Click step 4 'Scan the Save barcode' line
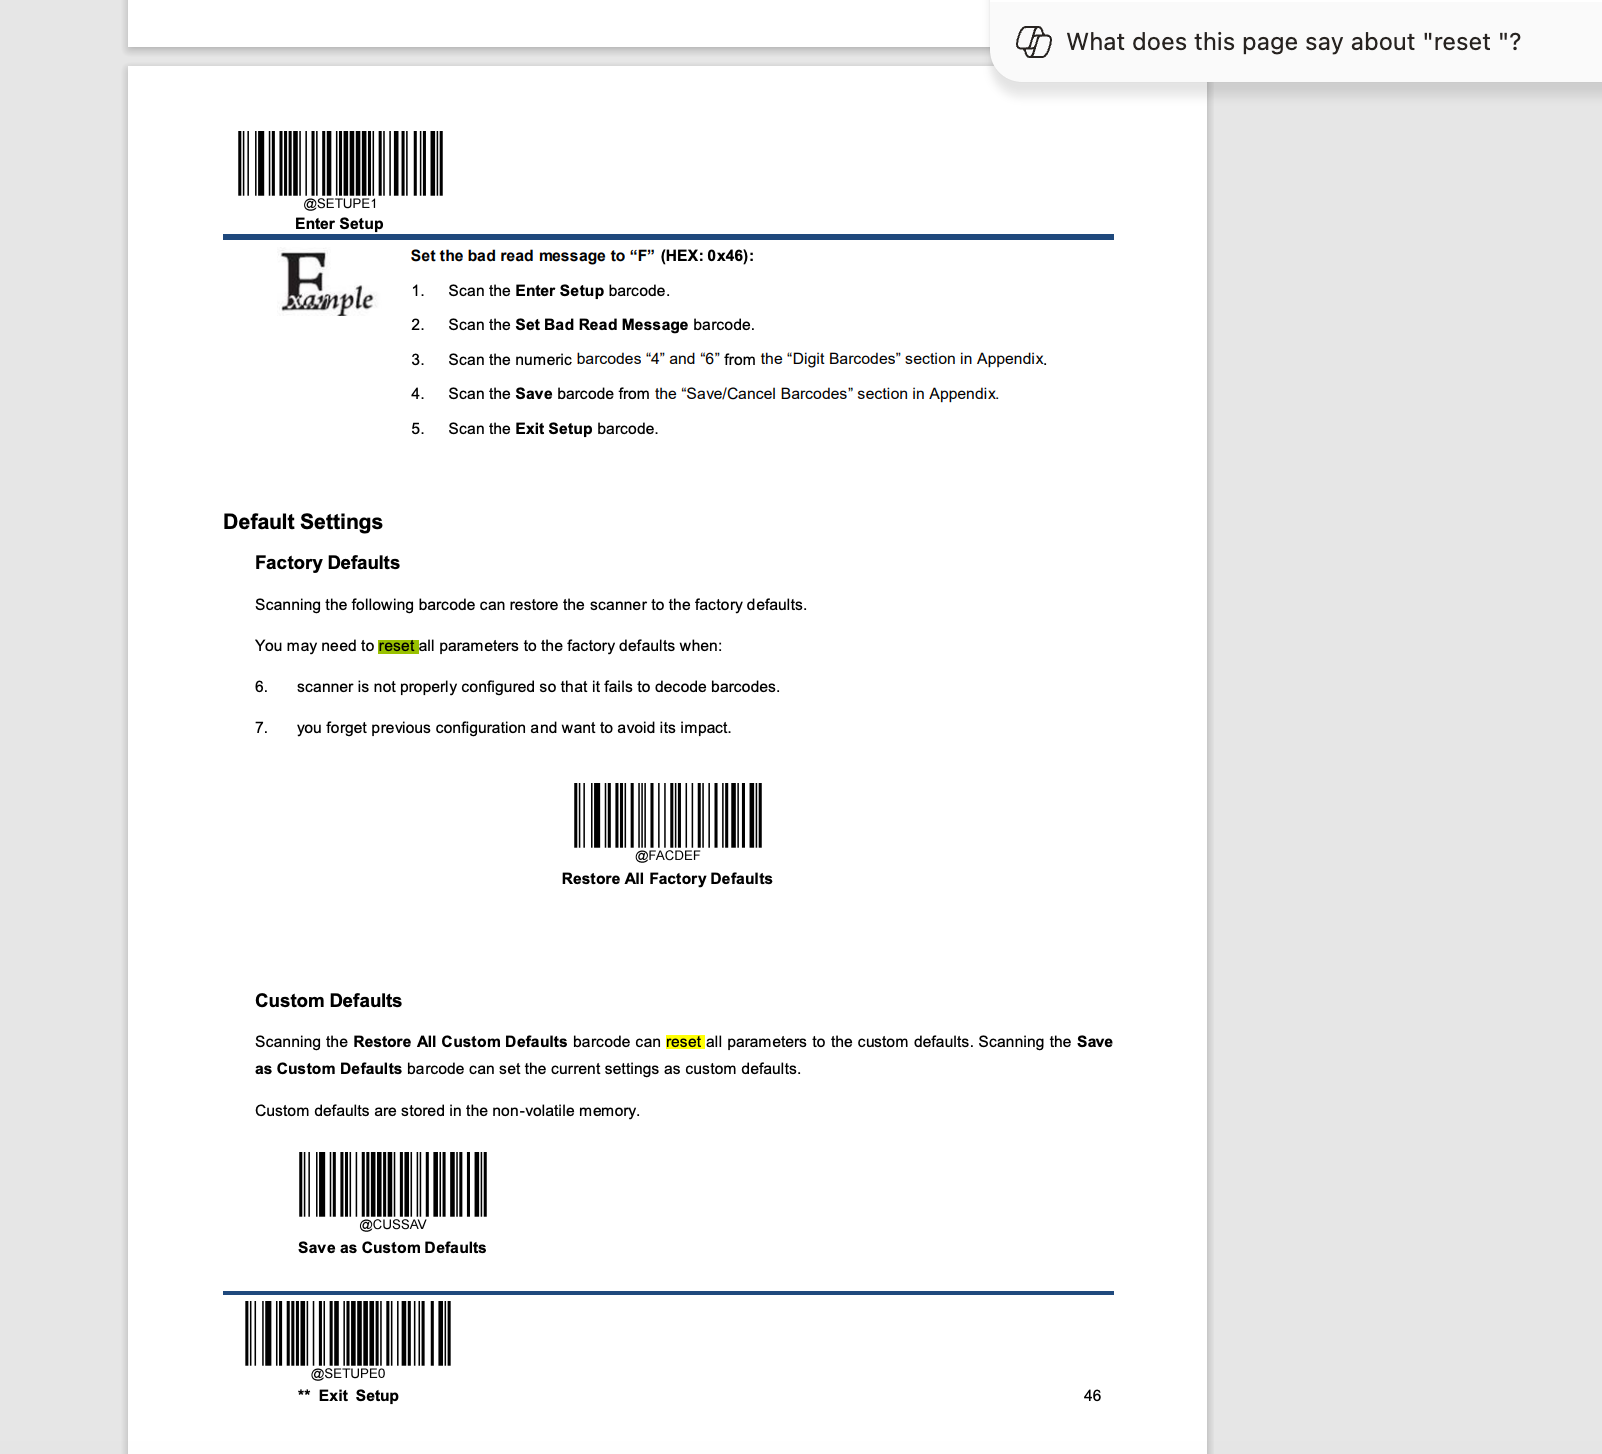This screenshot has width=1602, height=1454. coord(723,394)
